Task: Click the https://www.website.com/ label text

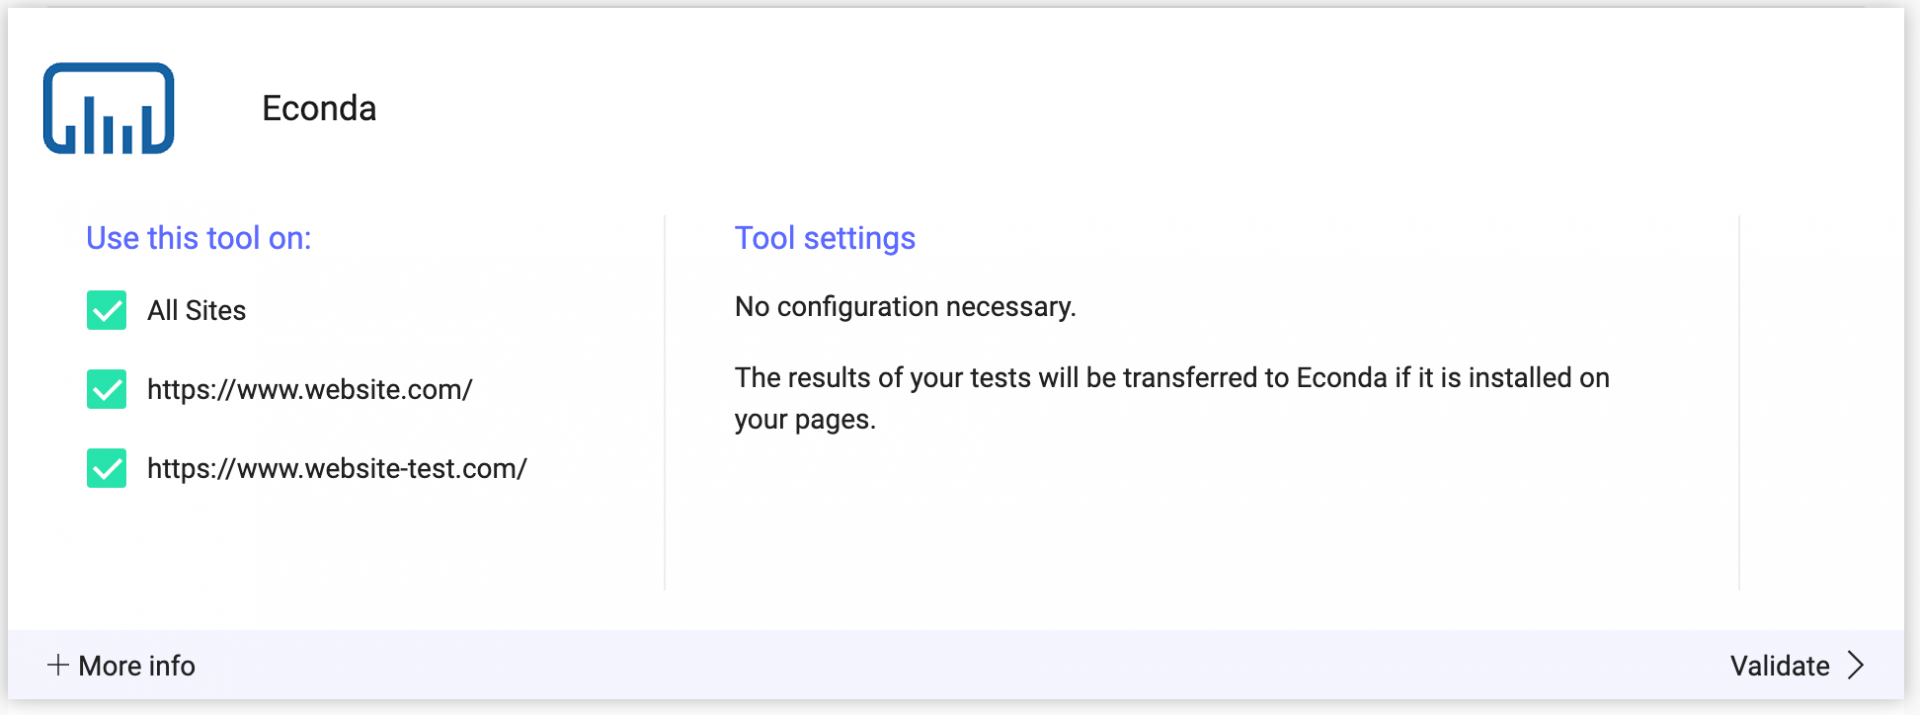Action: pyautogui.click(x=310, y=389)
